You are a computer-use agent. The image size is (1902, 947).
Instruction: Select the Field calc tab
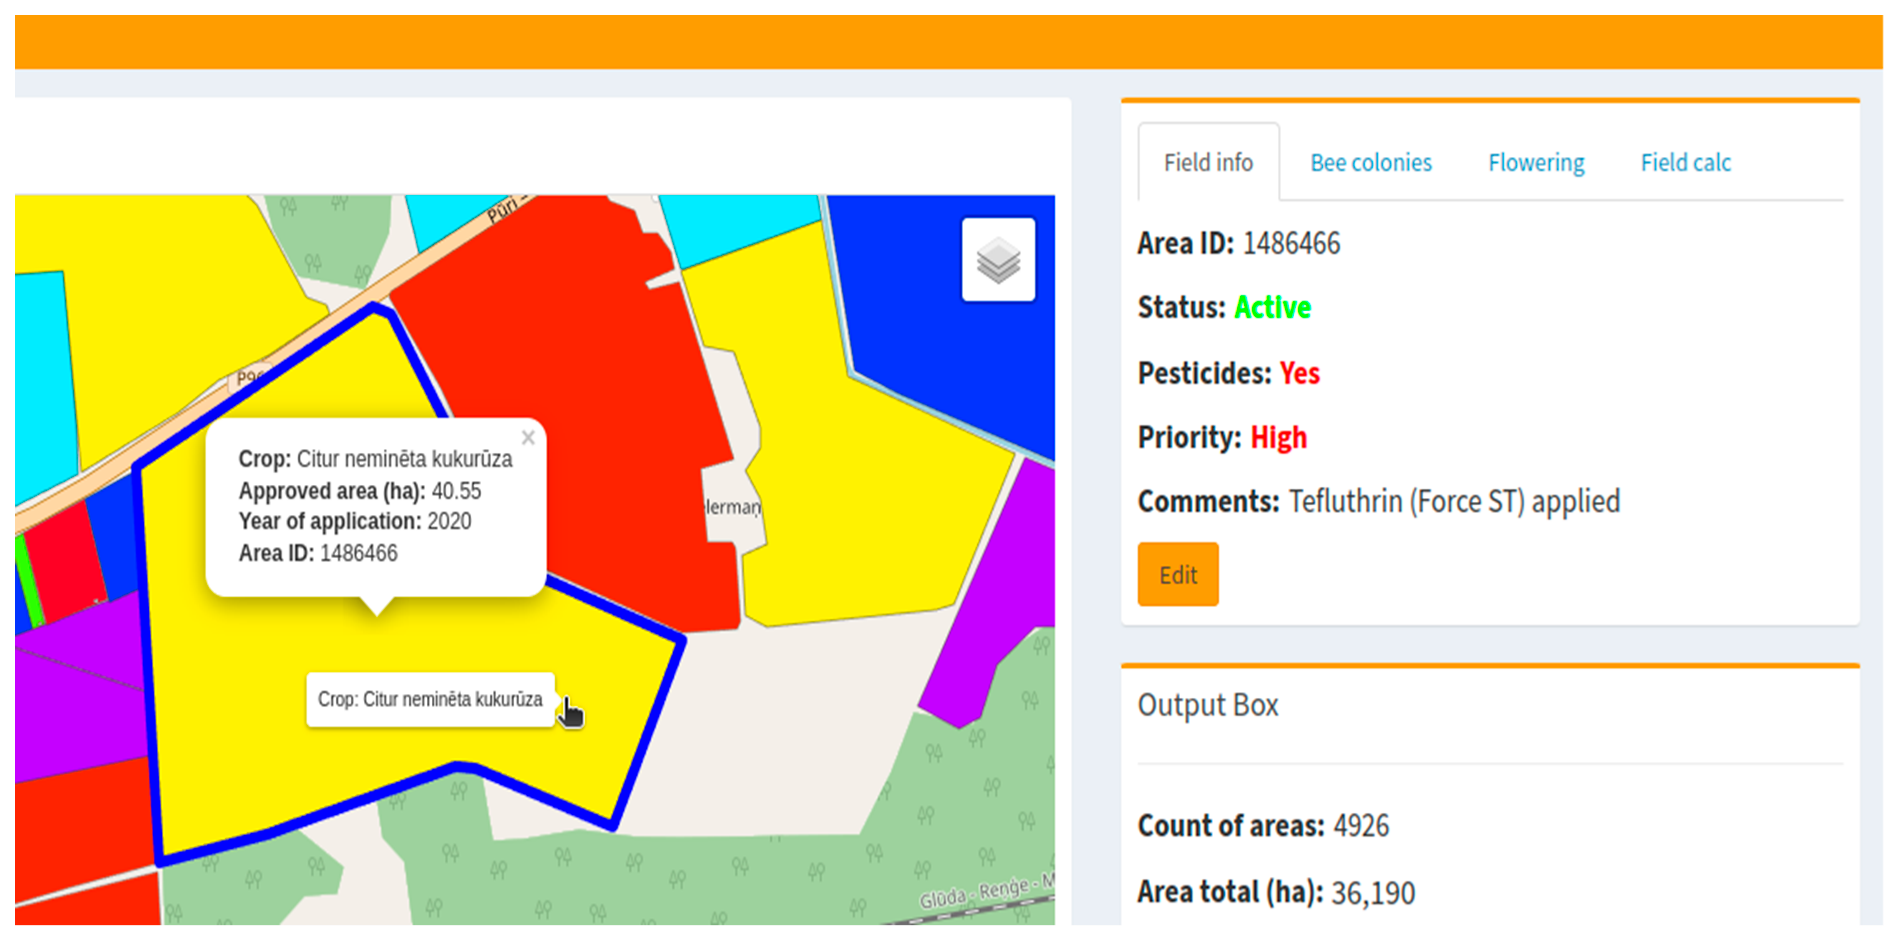[x=1685, y=163]
